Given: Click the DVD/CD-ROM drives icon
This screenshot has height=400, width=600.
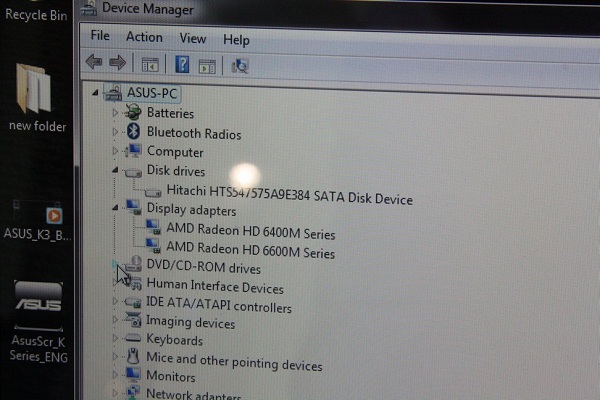Looking at the screenshot, I should point(134,264).
